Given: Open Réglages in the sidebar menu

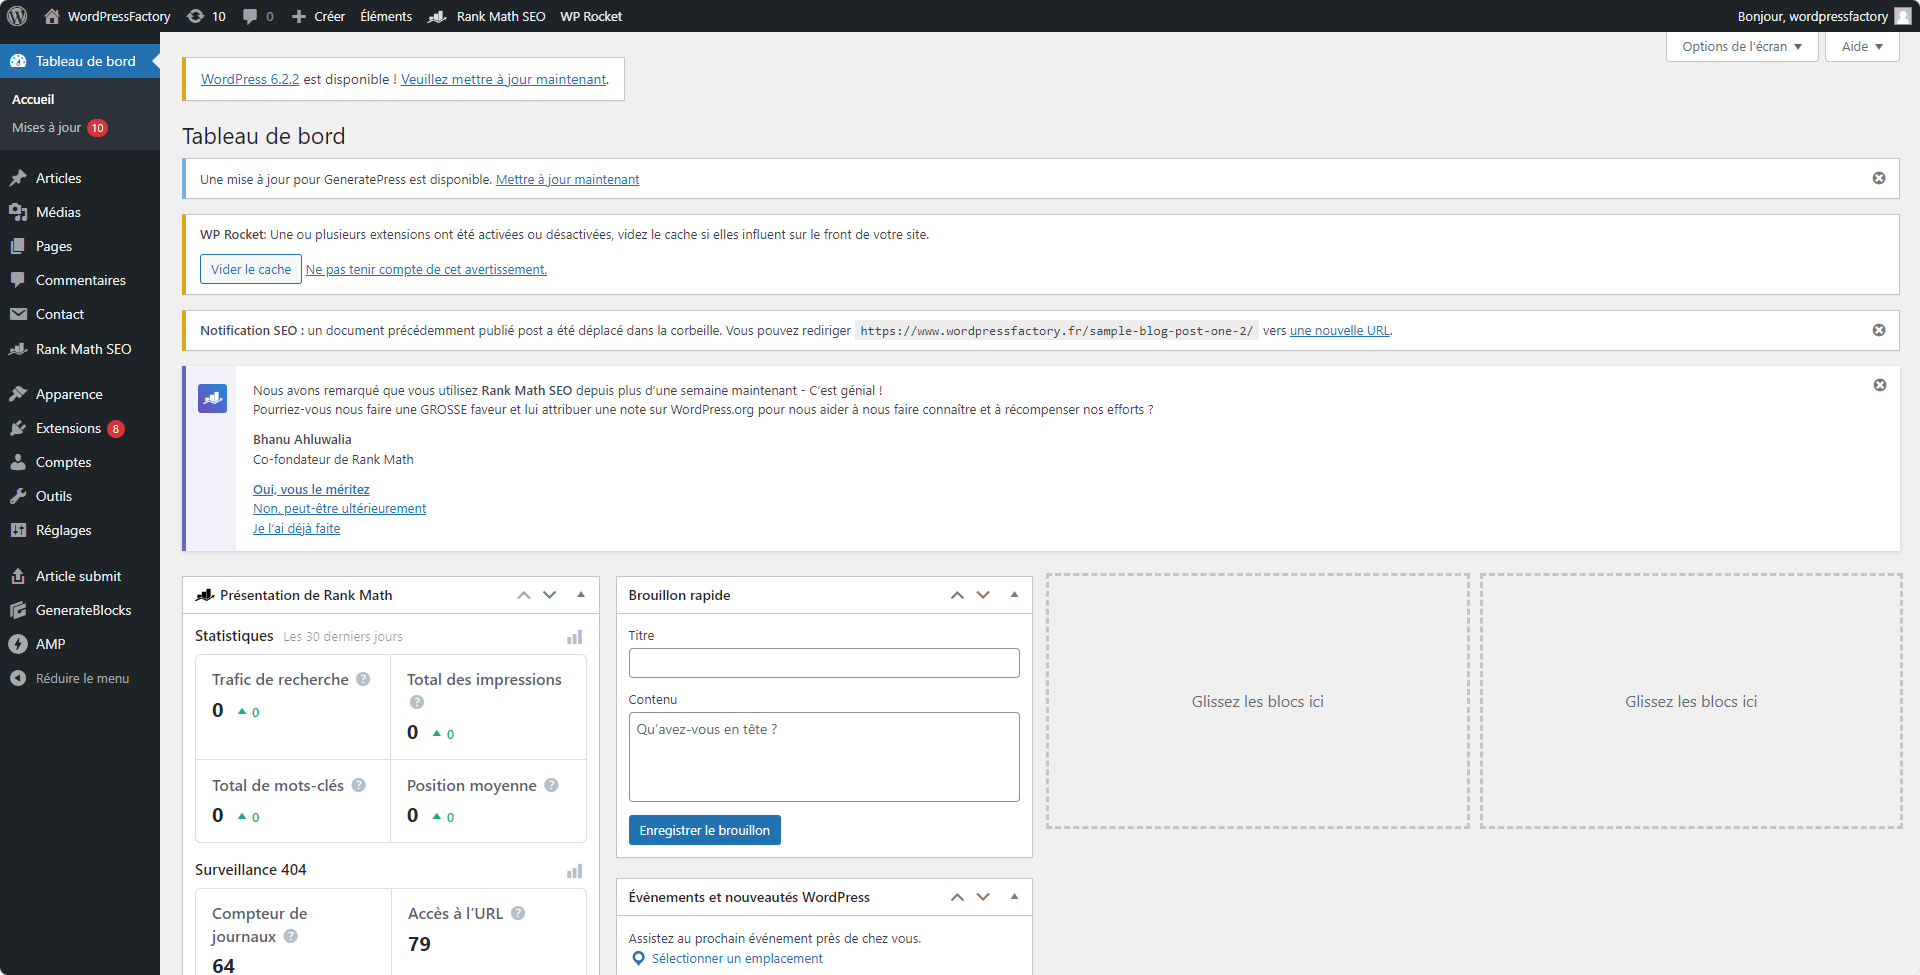Looking at the screenshot, I should pos(63,530).
